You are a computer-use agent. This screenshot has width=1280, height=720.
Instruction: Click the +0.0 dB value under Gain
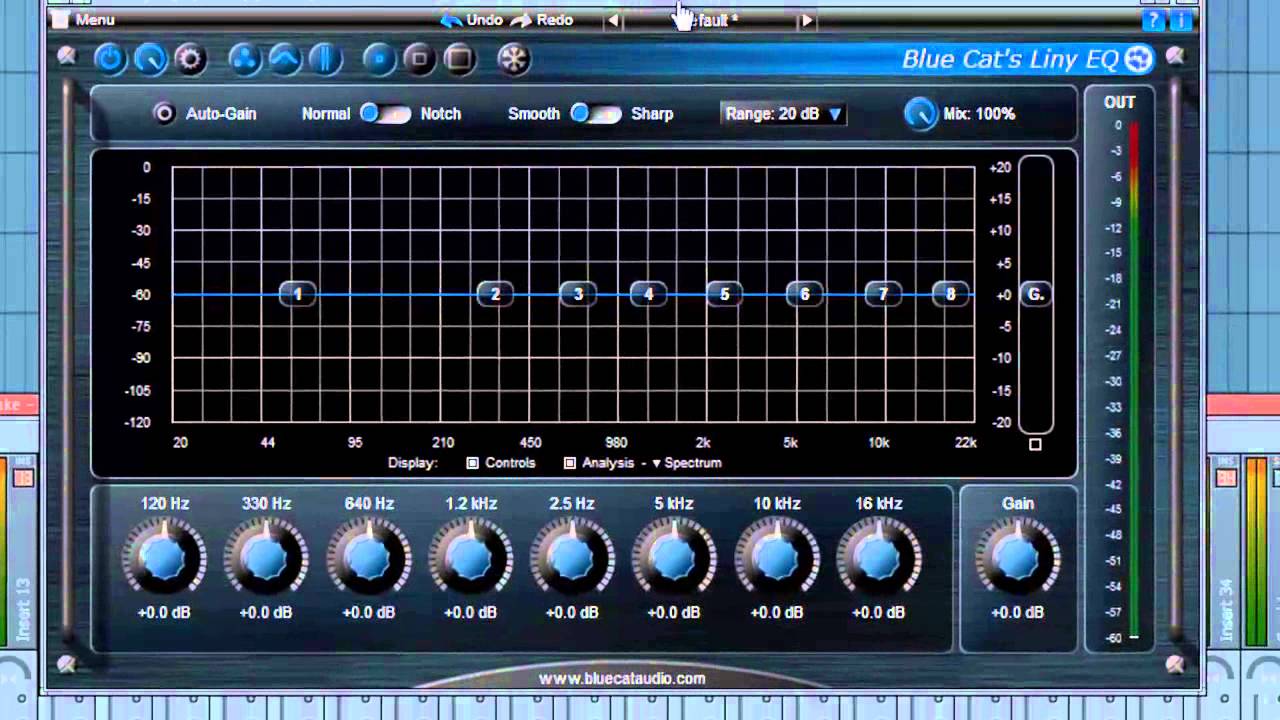click(x=1018, y=612)
